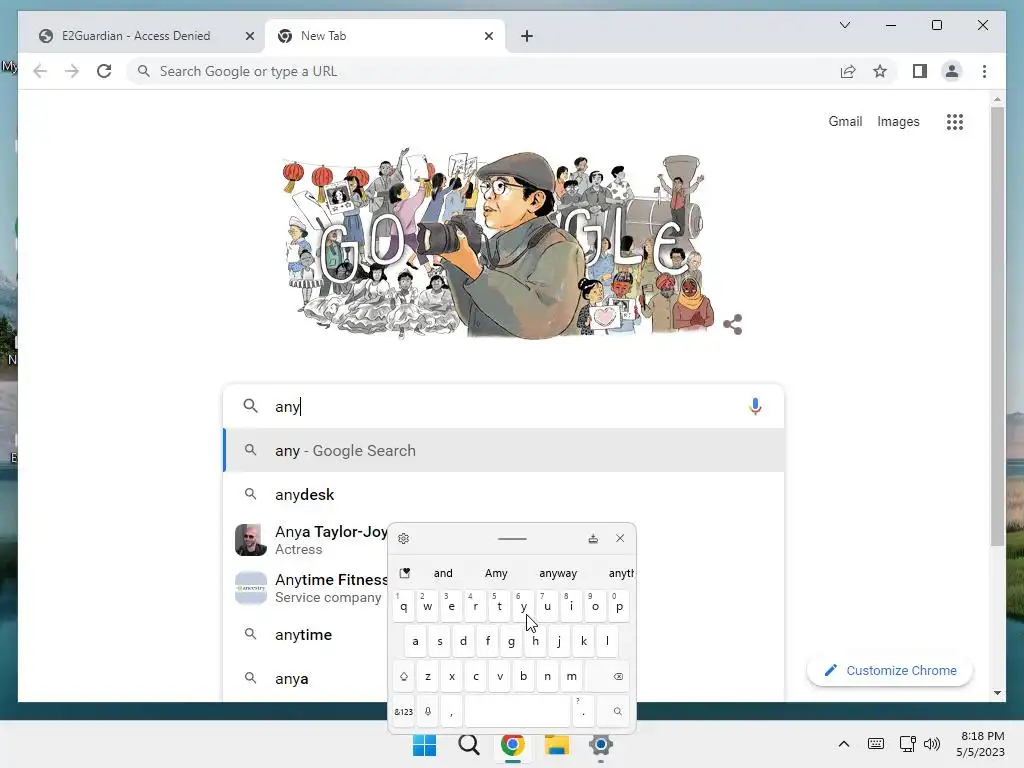Open Windows taskbar search
This screenshot has width=1024, height=768.
point(469,745)
